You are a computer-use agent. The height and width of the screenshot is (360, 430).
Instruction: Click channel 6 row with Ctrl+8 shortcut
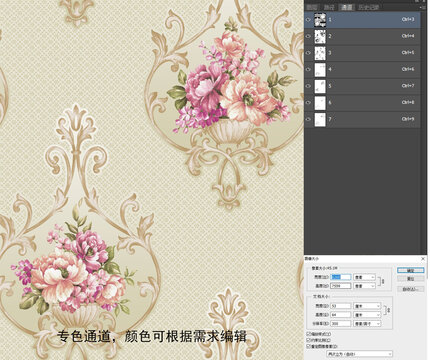[x=362, y=103]
